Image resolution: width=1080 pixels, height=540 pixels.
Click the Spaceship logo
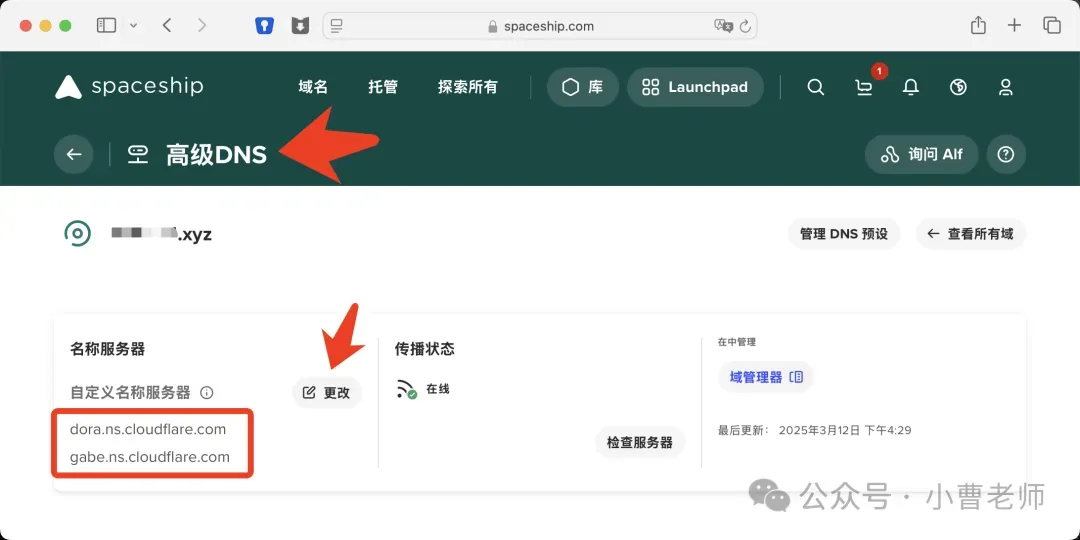point(129,87)
